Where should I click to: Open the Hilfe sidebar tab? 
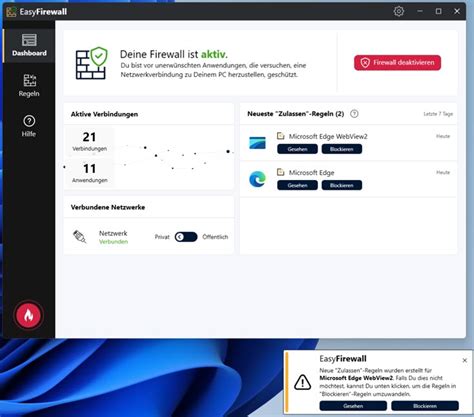tap(29, 126)
